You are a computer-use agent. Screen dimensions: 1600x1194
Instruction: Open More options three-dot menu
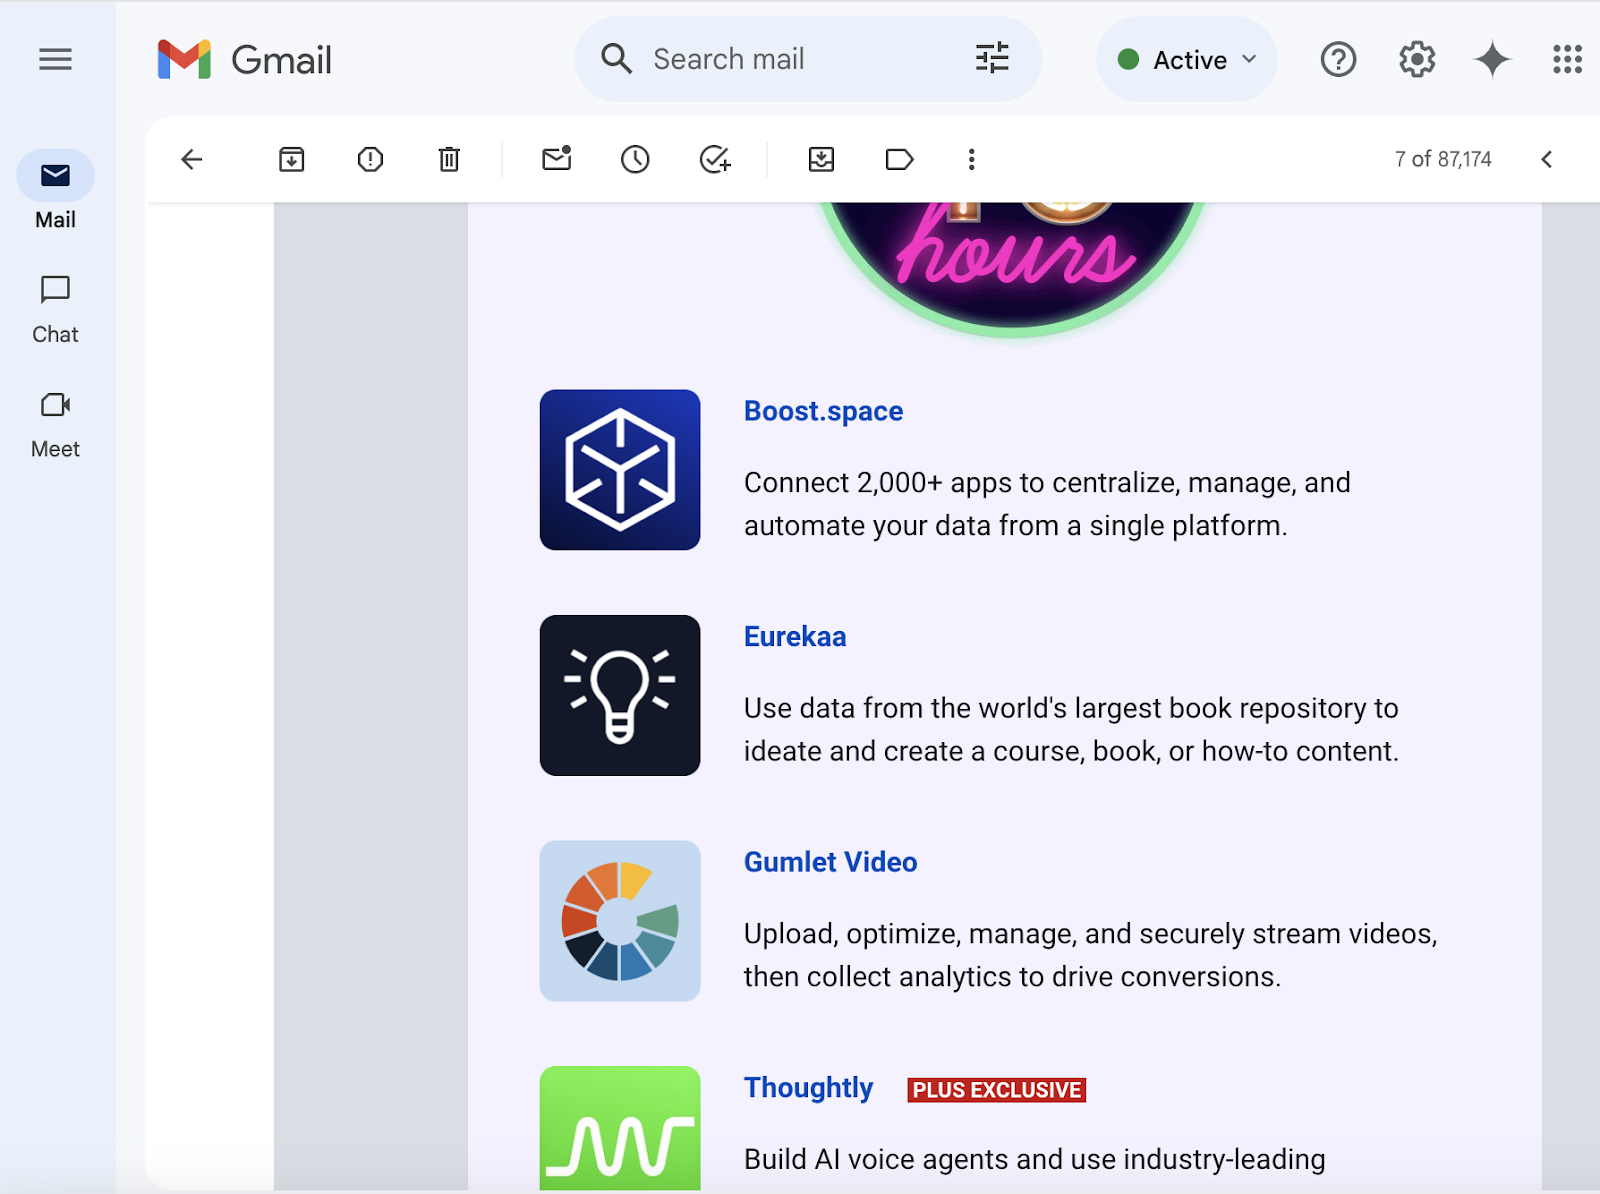tap(971, 159)
